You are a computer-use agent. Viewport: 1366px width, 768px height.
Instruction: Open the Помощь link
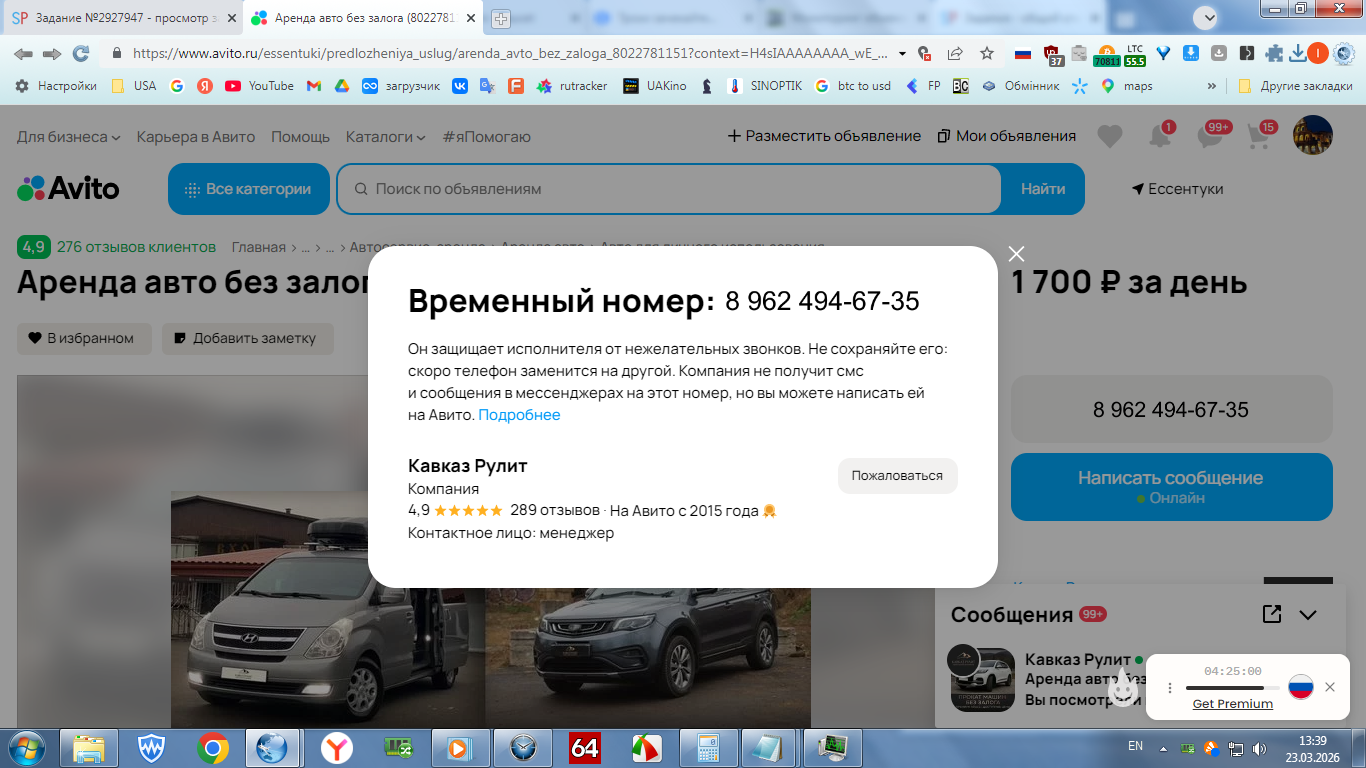point(300,136)
